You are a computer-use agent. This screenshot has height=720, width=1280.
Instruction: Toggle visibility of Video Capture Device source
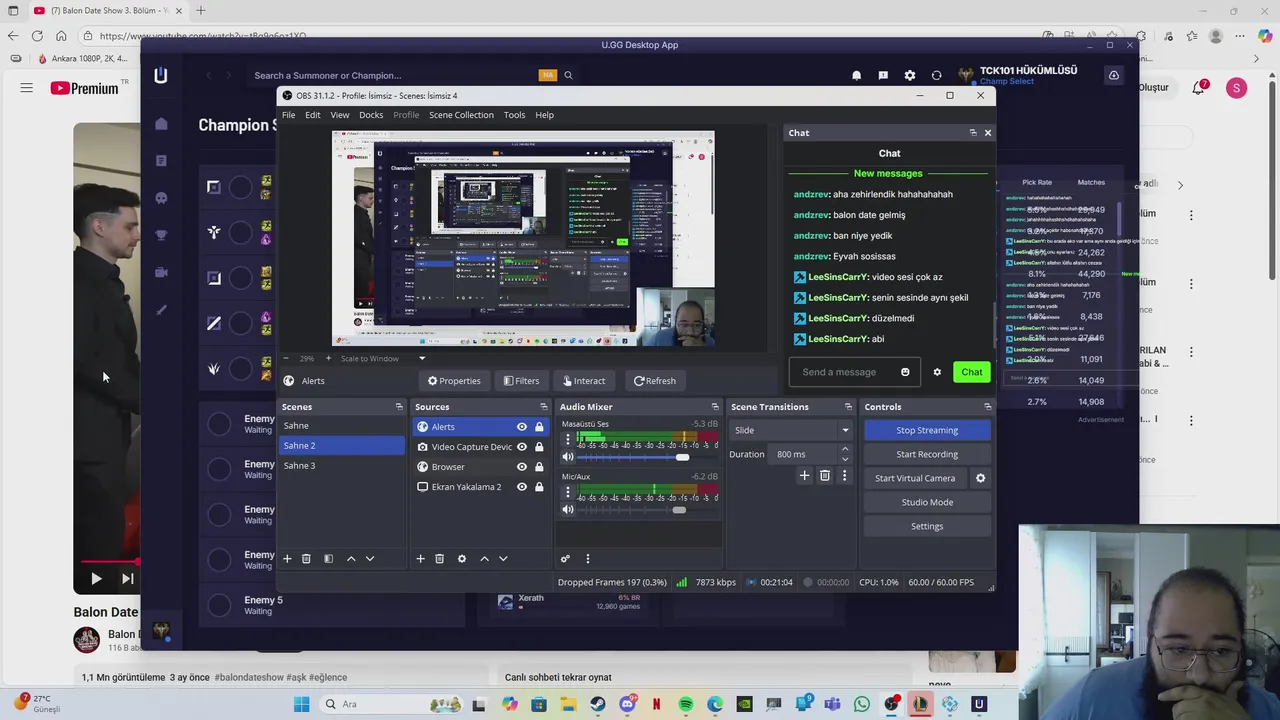(x=521, y=447)
